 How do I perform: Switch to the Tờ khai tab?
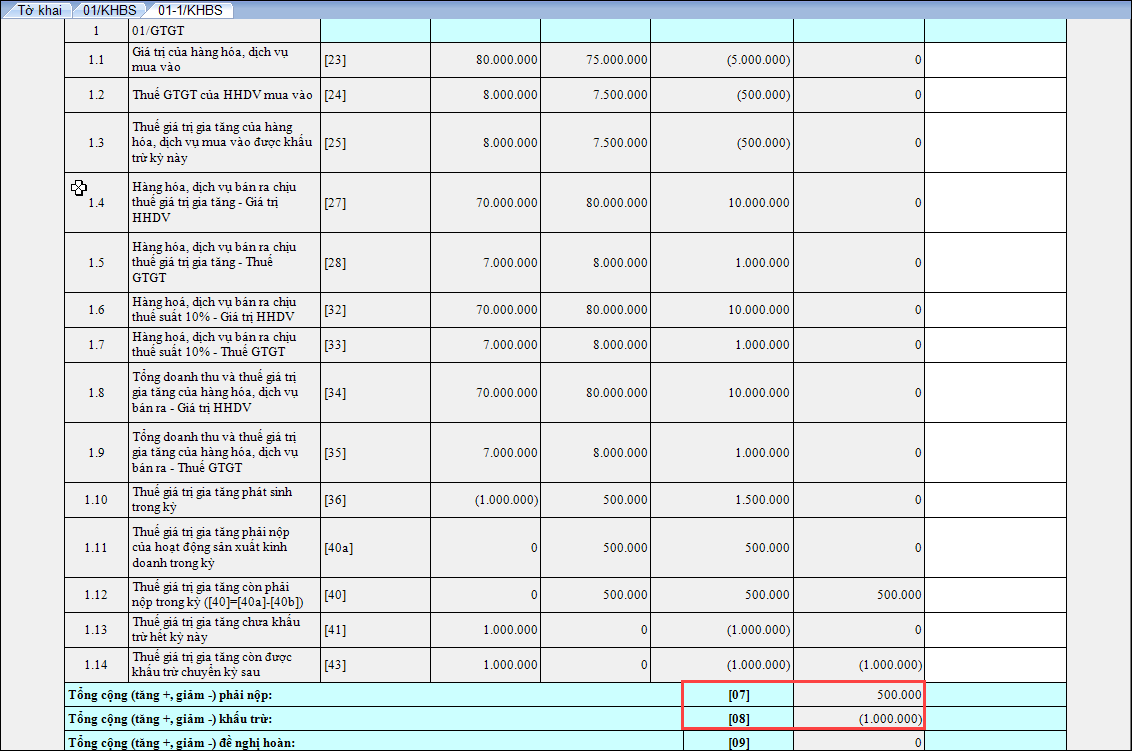pyautogui.click(x=39, y=10)
